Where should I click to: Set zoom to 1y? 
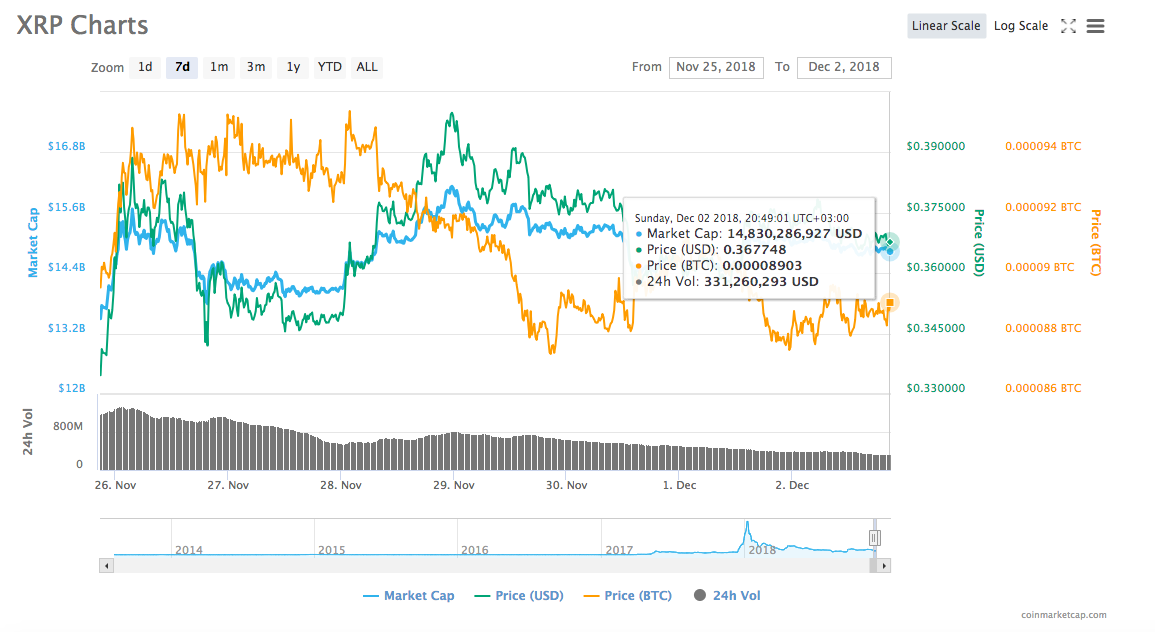pos(293,67)
